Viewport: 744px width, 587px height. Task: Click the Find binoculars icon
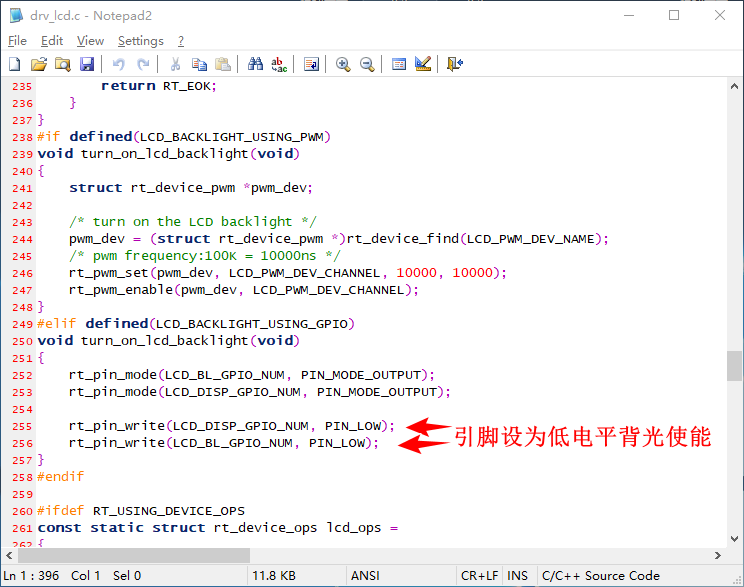255,64
